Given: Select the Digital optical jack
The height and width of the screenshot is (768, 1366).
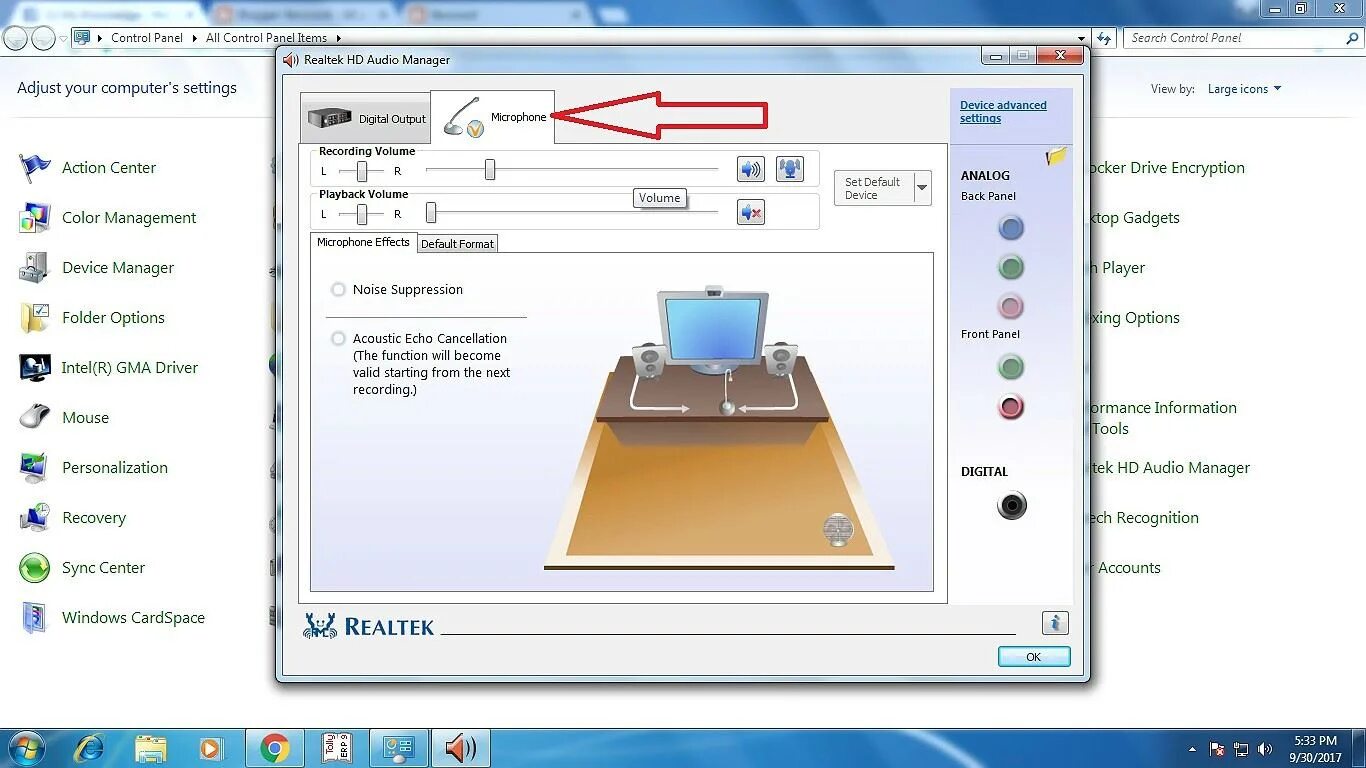Looking at the screenshot, I should coord(1012,505).
